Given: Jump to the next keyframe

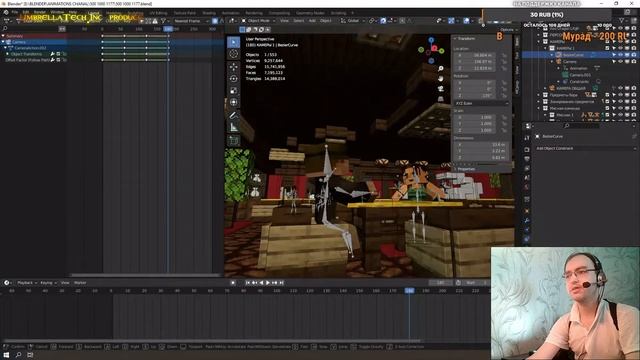Looking at the screenshot, I should (x=274, y=282).
